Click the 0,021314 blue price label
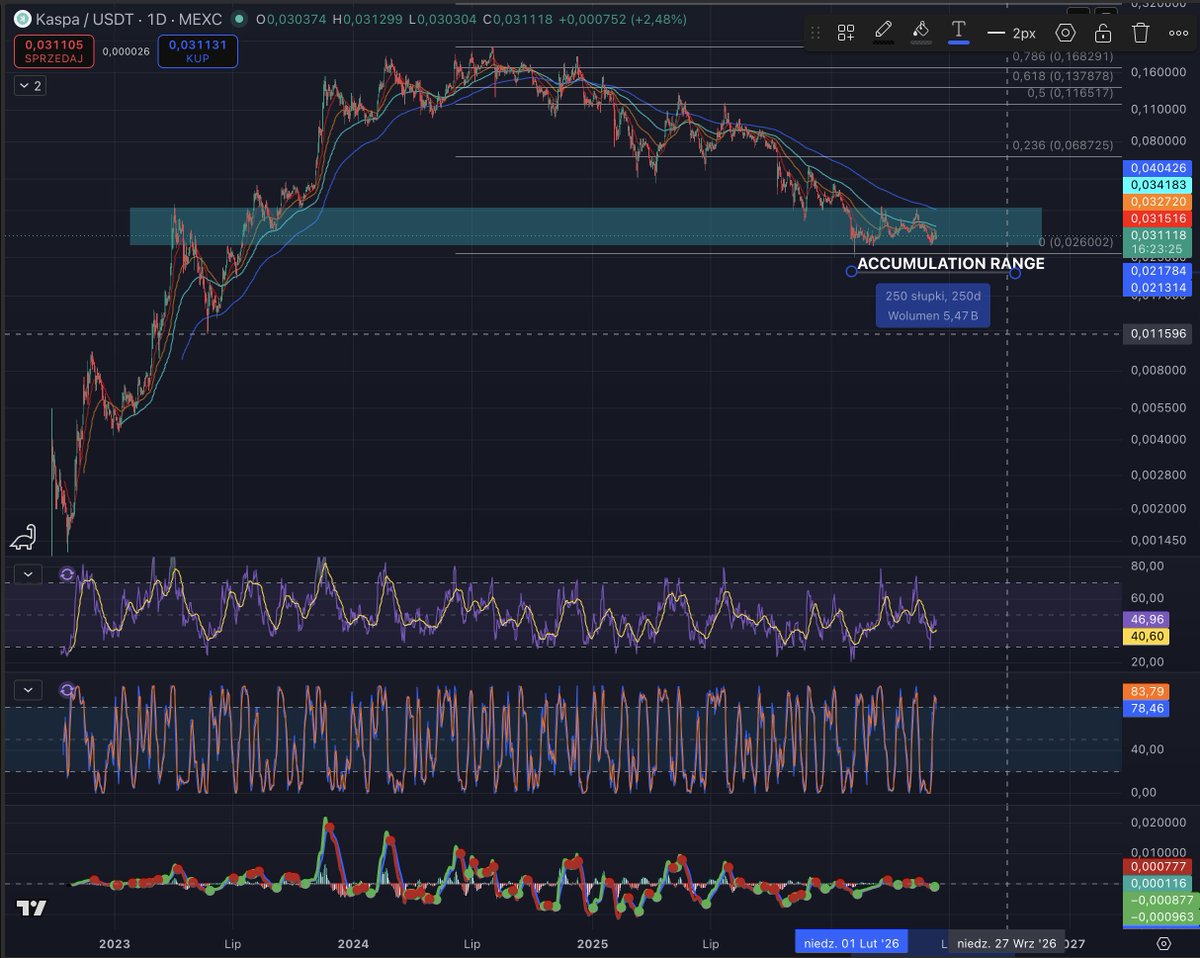The width and height of the screenshot is (1200, 958). (1160, 288)
